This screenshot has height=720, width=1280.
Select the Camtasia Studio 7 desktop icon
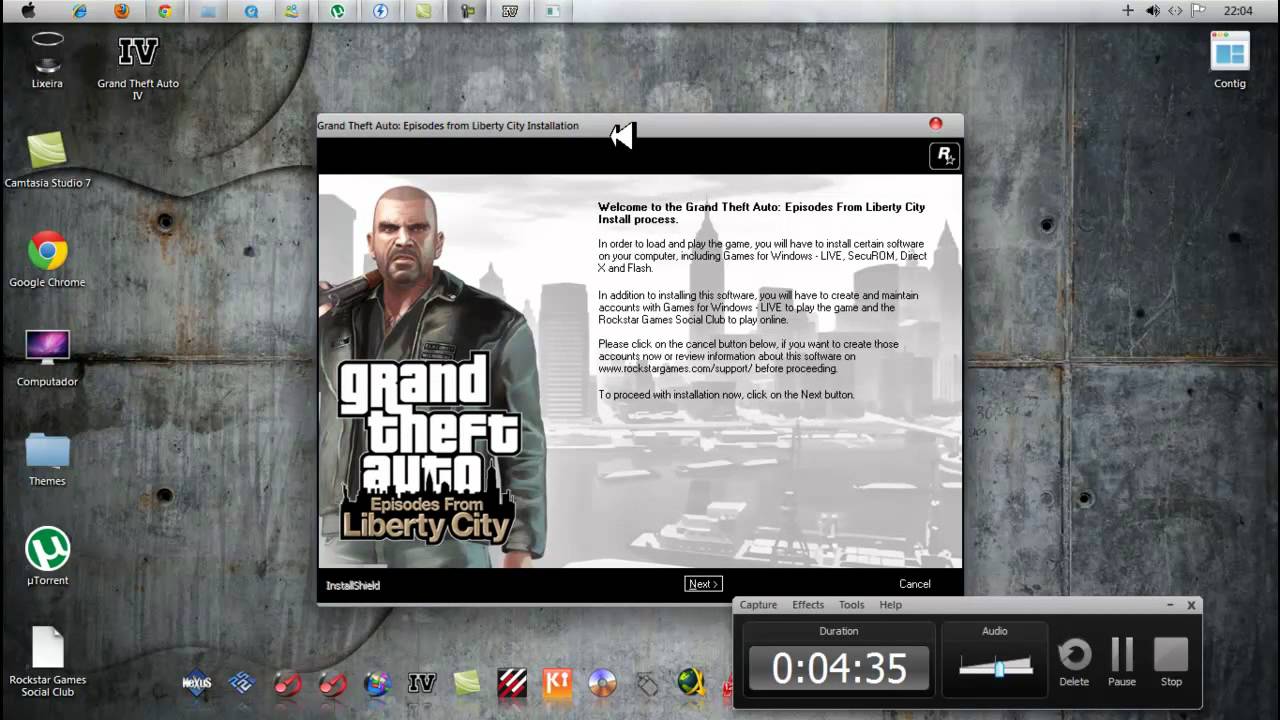point(47,160)
